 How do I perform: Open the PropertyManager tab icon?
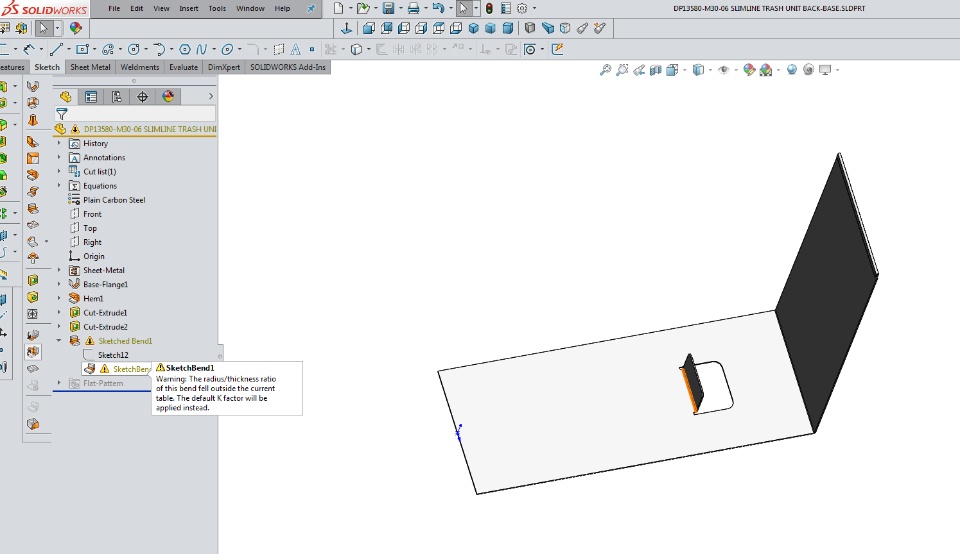pyautogui.click(x=91, y=97)
